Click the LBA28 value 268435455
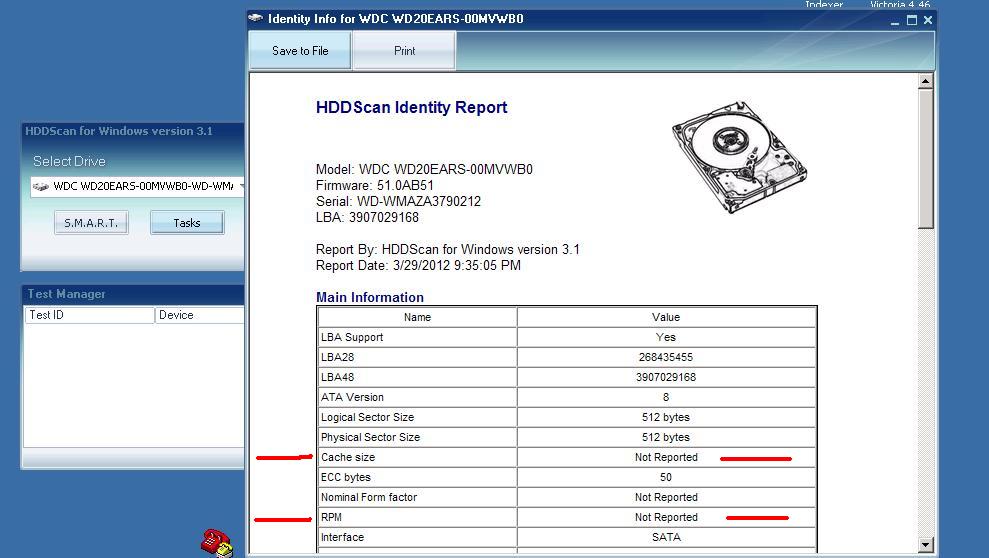Viewport: 989px width, 558px height. pos(666,357)
